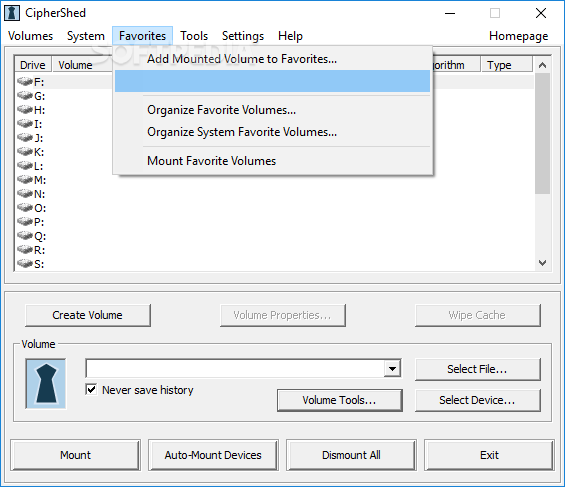Select the O: drive icon
Screen dimensions: 565x487
25,208
